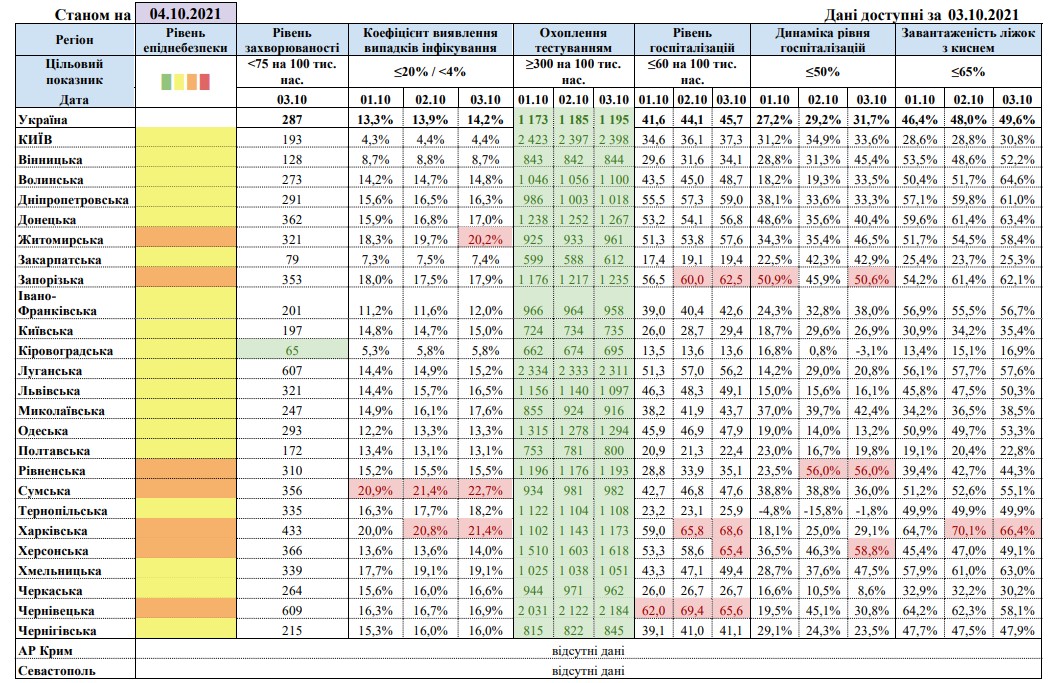
Task: Select the 04.10.2021 date field
Action: pyautogui.click(x=186, y=14)
